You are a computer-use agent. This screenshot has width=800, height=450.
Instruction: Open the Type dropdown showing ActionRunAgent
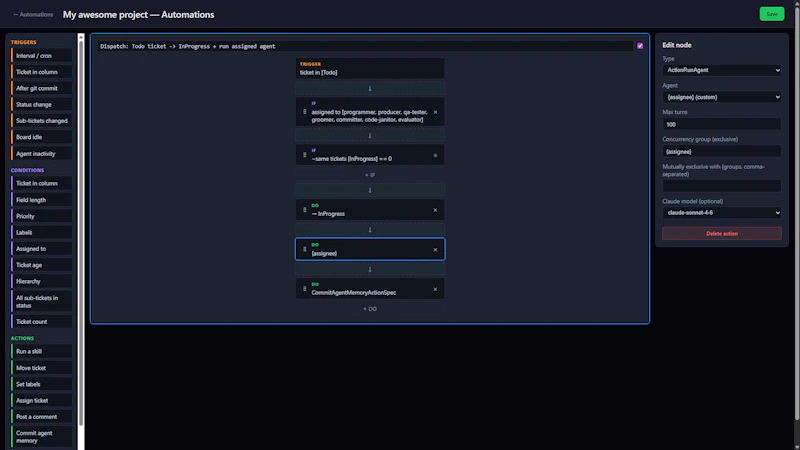[721, 70]
